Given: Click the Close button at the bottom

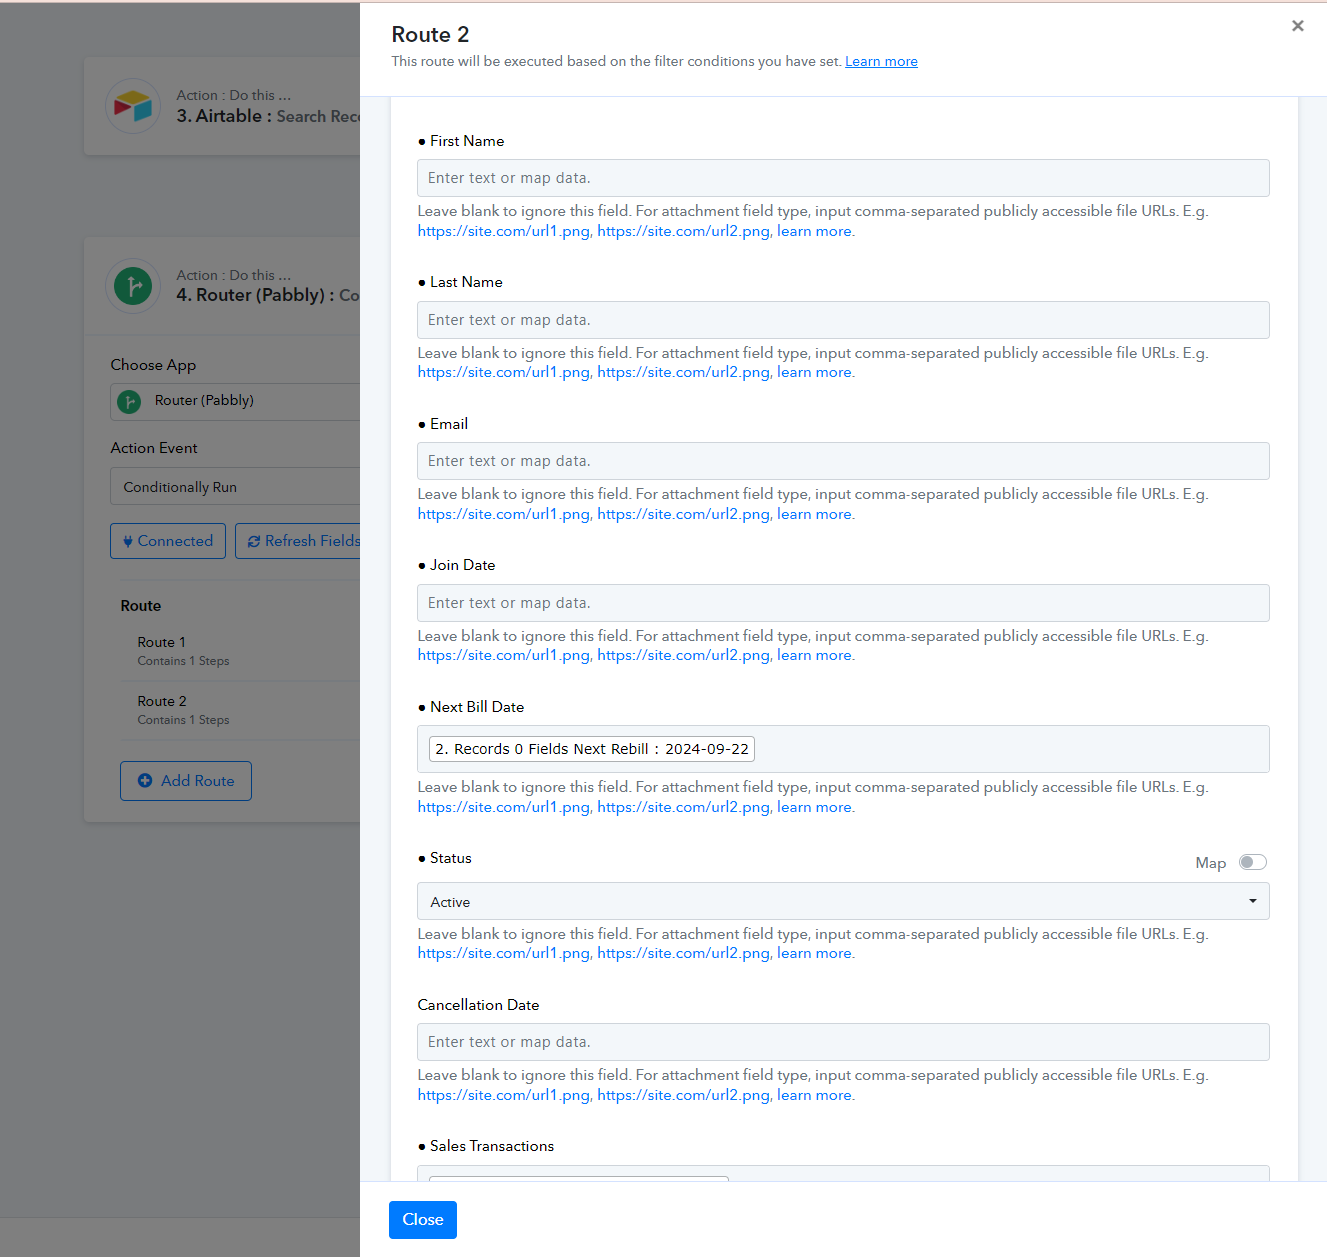Looking at the screenshot, I should point(423,1220).
